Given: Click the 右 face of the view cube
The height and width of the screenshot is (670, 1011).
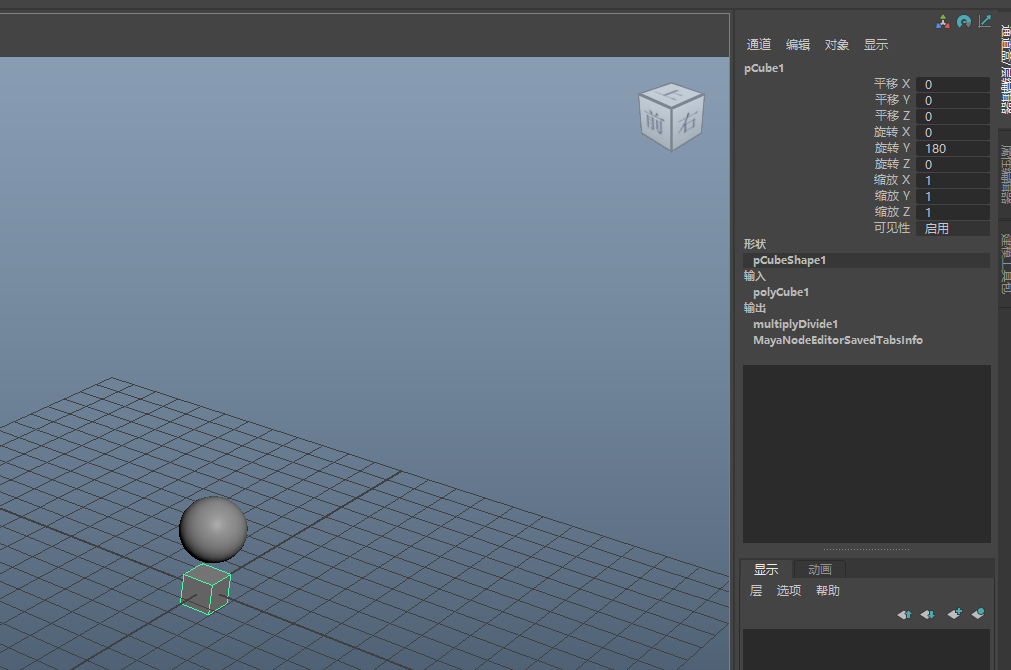Looking at the screenshot, I should coord(688,121).
